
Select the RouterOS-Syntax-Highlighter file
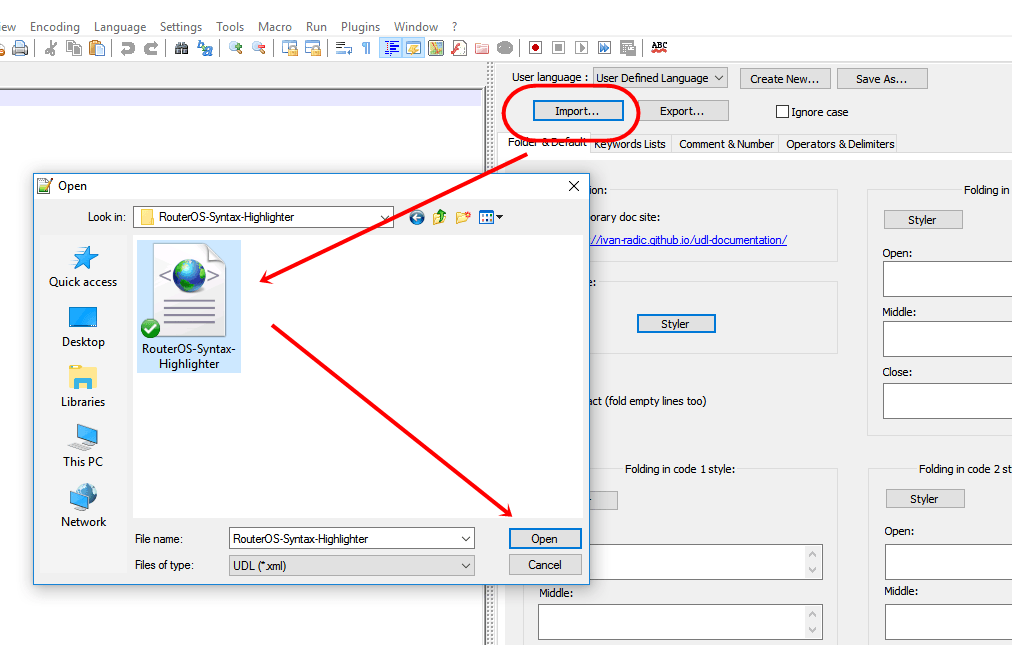(188, 307)
